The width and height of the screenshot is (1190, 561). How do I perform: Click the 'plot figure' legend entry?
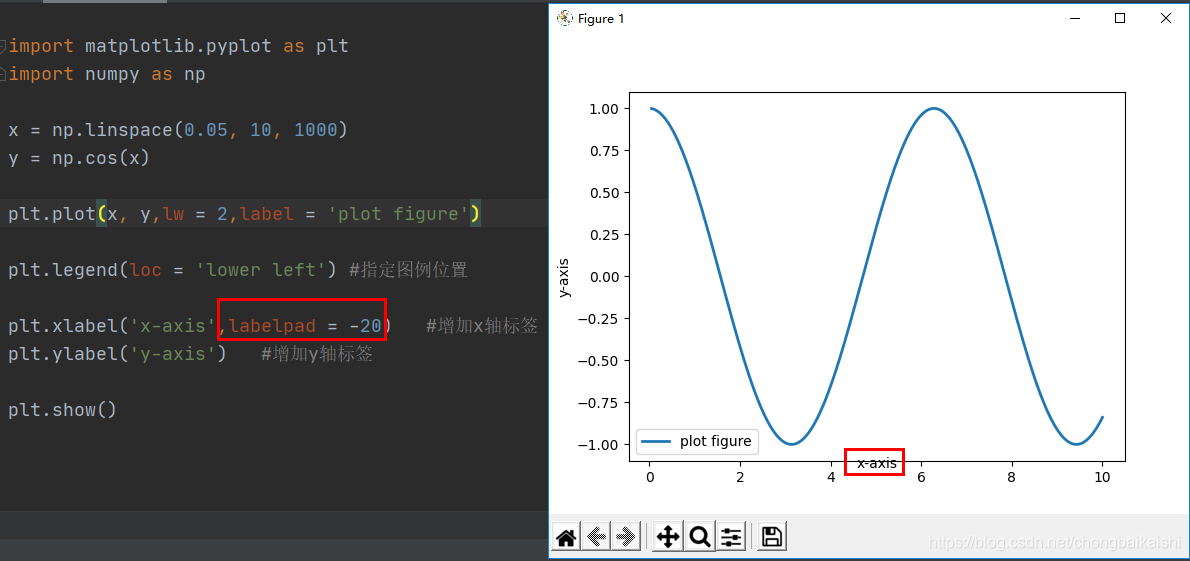click(697, 440)
